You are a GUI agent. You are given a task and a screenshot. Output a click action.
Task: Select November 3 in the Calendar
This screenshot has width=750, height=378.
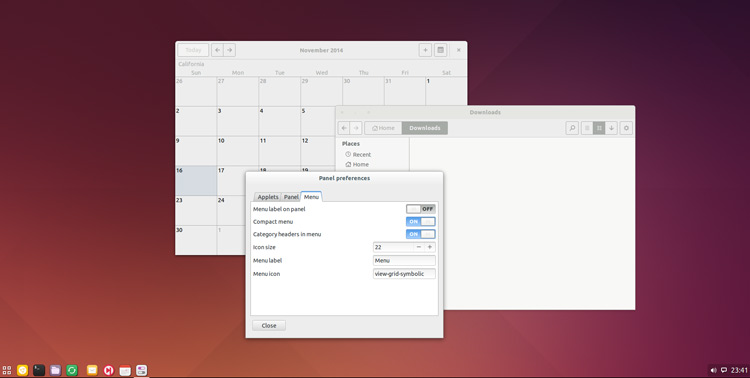point(238,121)
